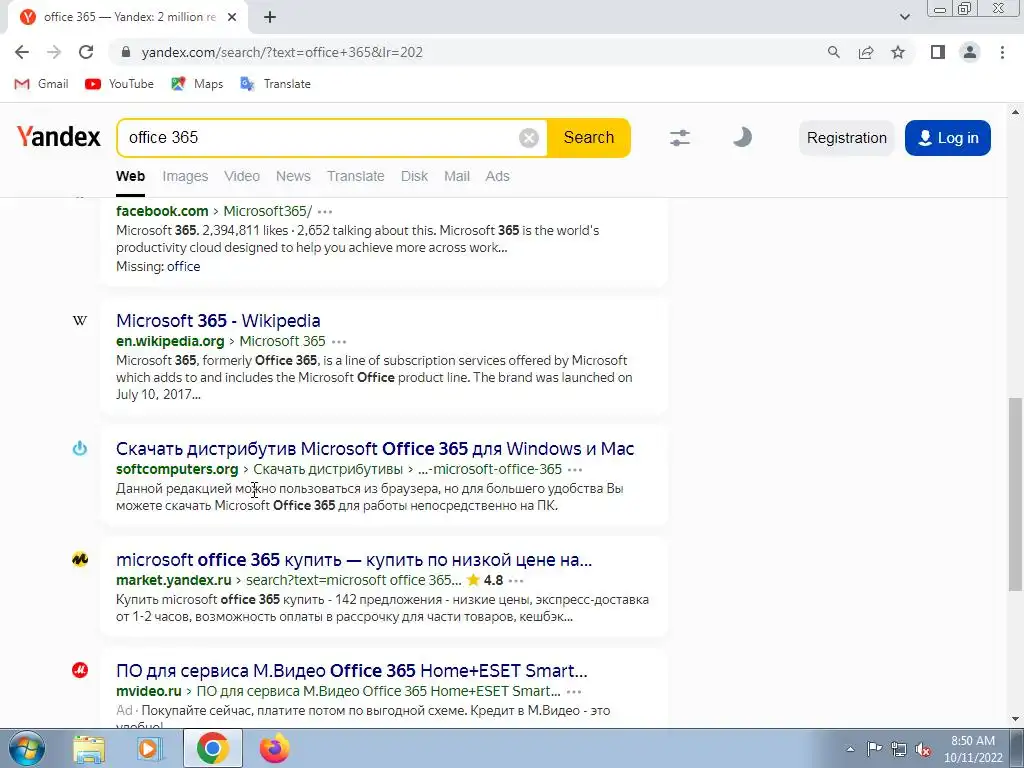
Task: Expand options dots next to facebook.com result
Action: click(325, 212)
